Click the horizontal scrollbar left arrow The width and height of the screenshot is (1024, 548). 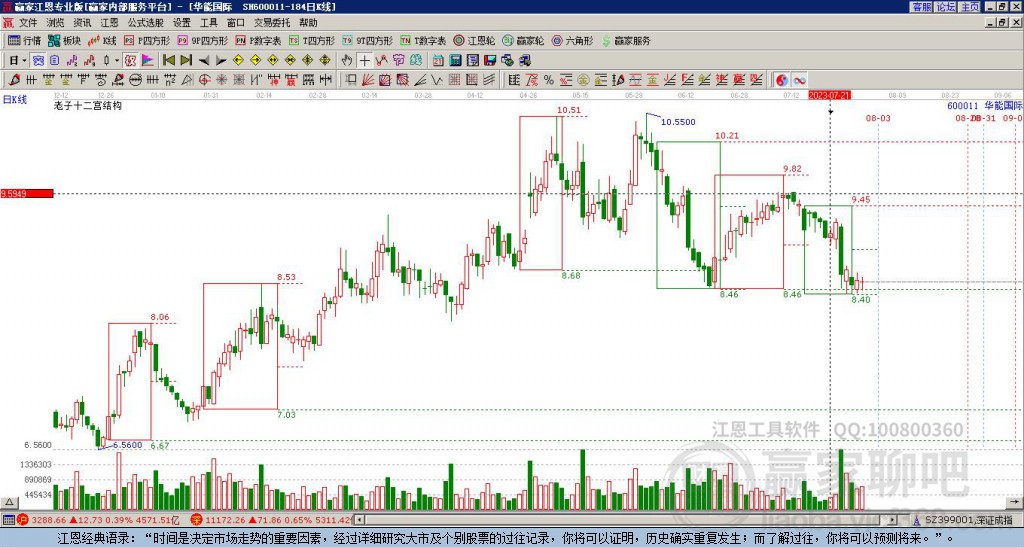pos(360,520)
